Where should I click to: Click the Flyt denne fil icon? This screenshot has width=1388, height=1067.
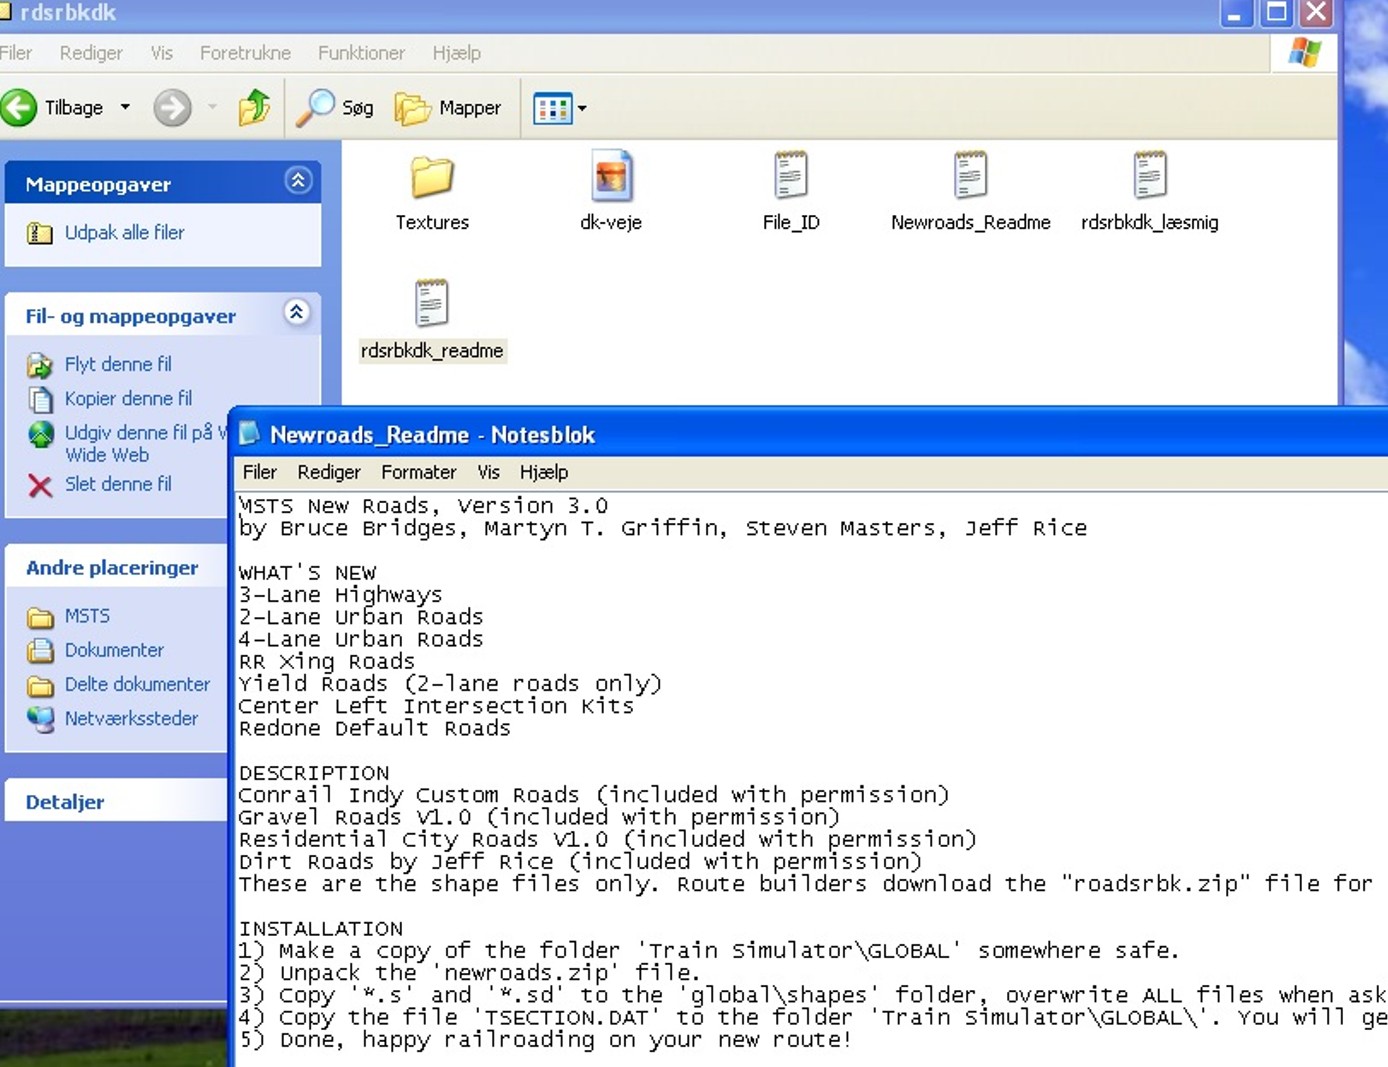[40, 365]
